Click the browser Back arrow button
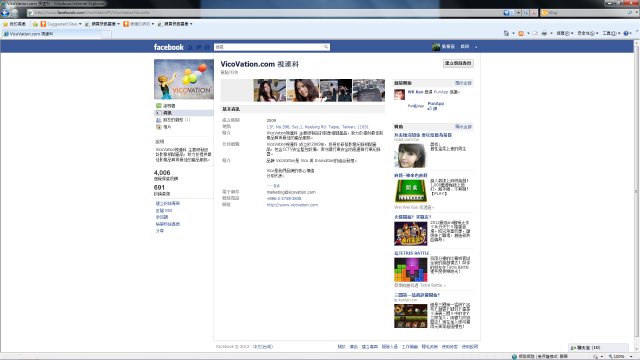 pyautogui.click(x=5, y=13)
